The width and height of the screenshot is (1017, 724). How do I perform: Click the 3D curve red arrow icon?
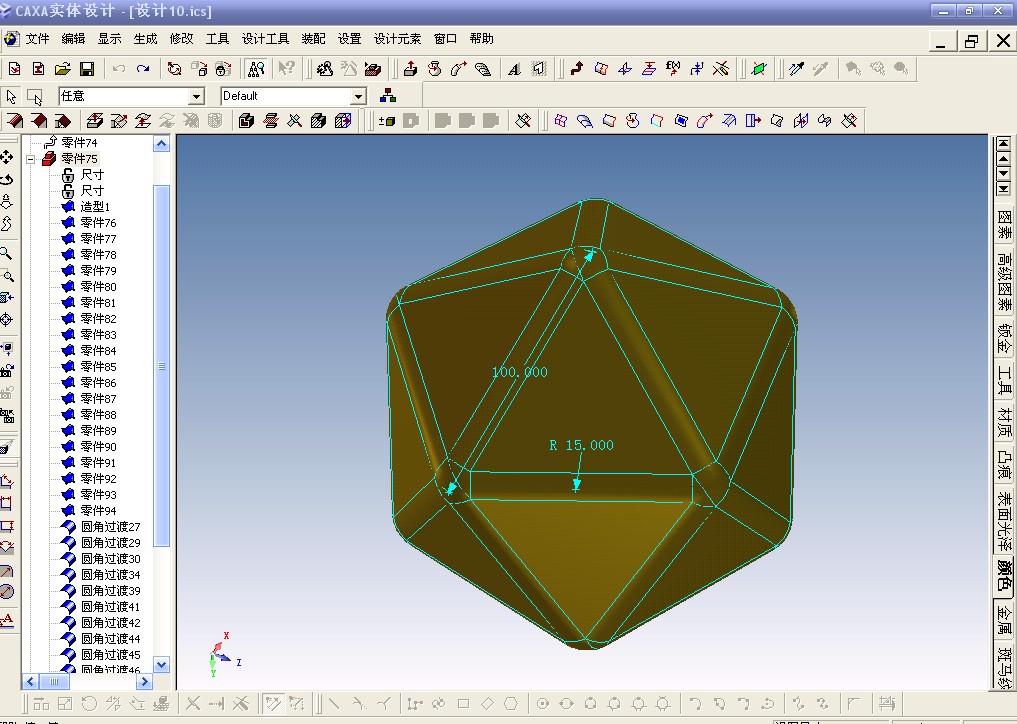click(577, 69)
